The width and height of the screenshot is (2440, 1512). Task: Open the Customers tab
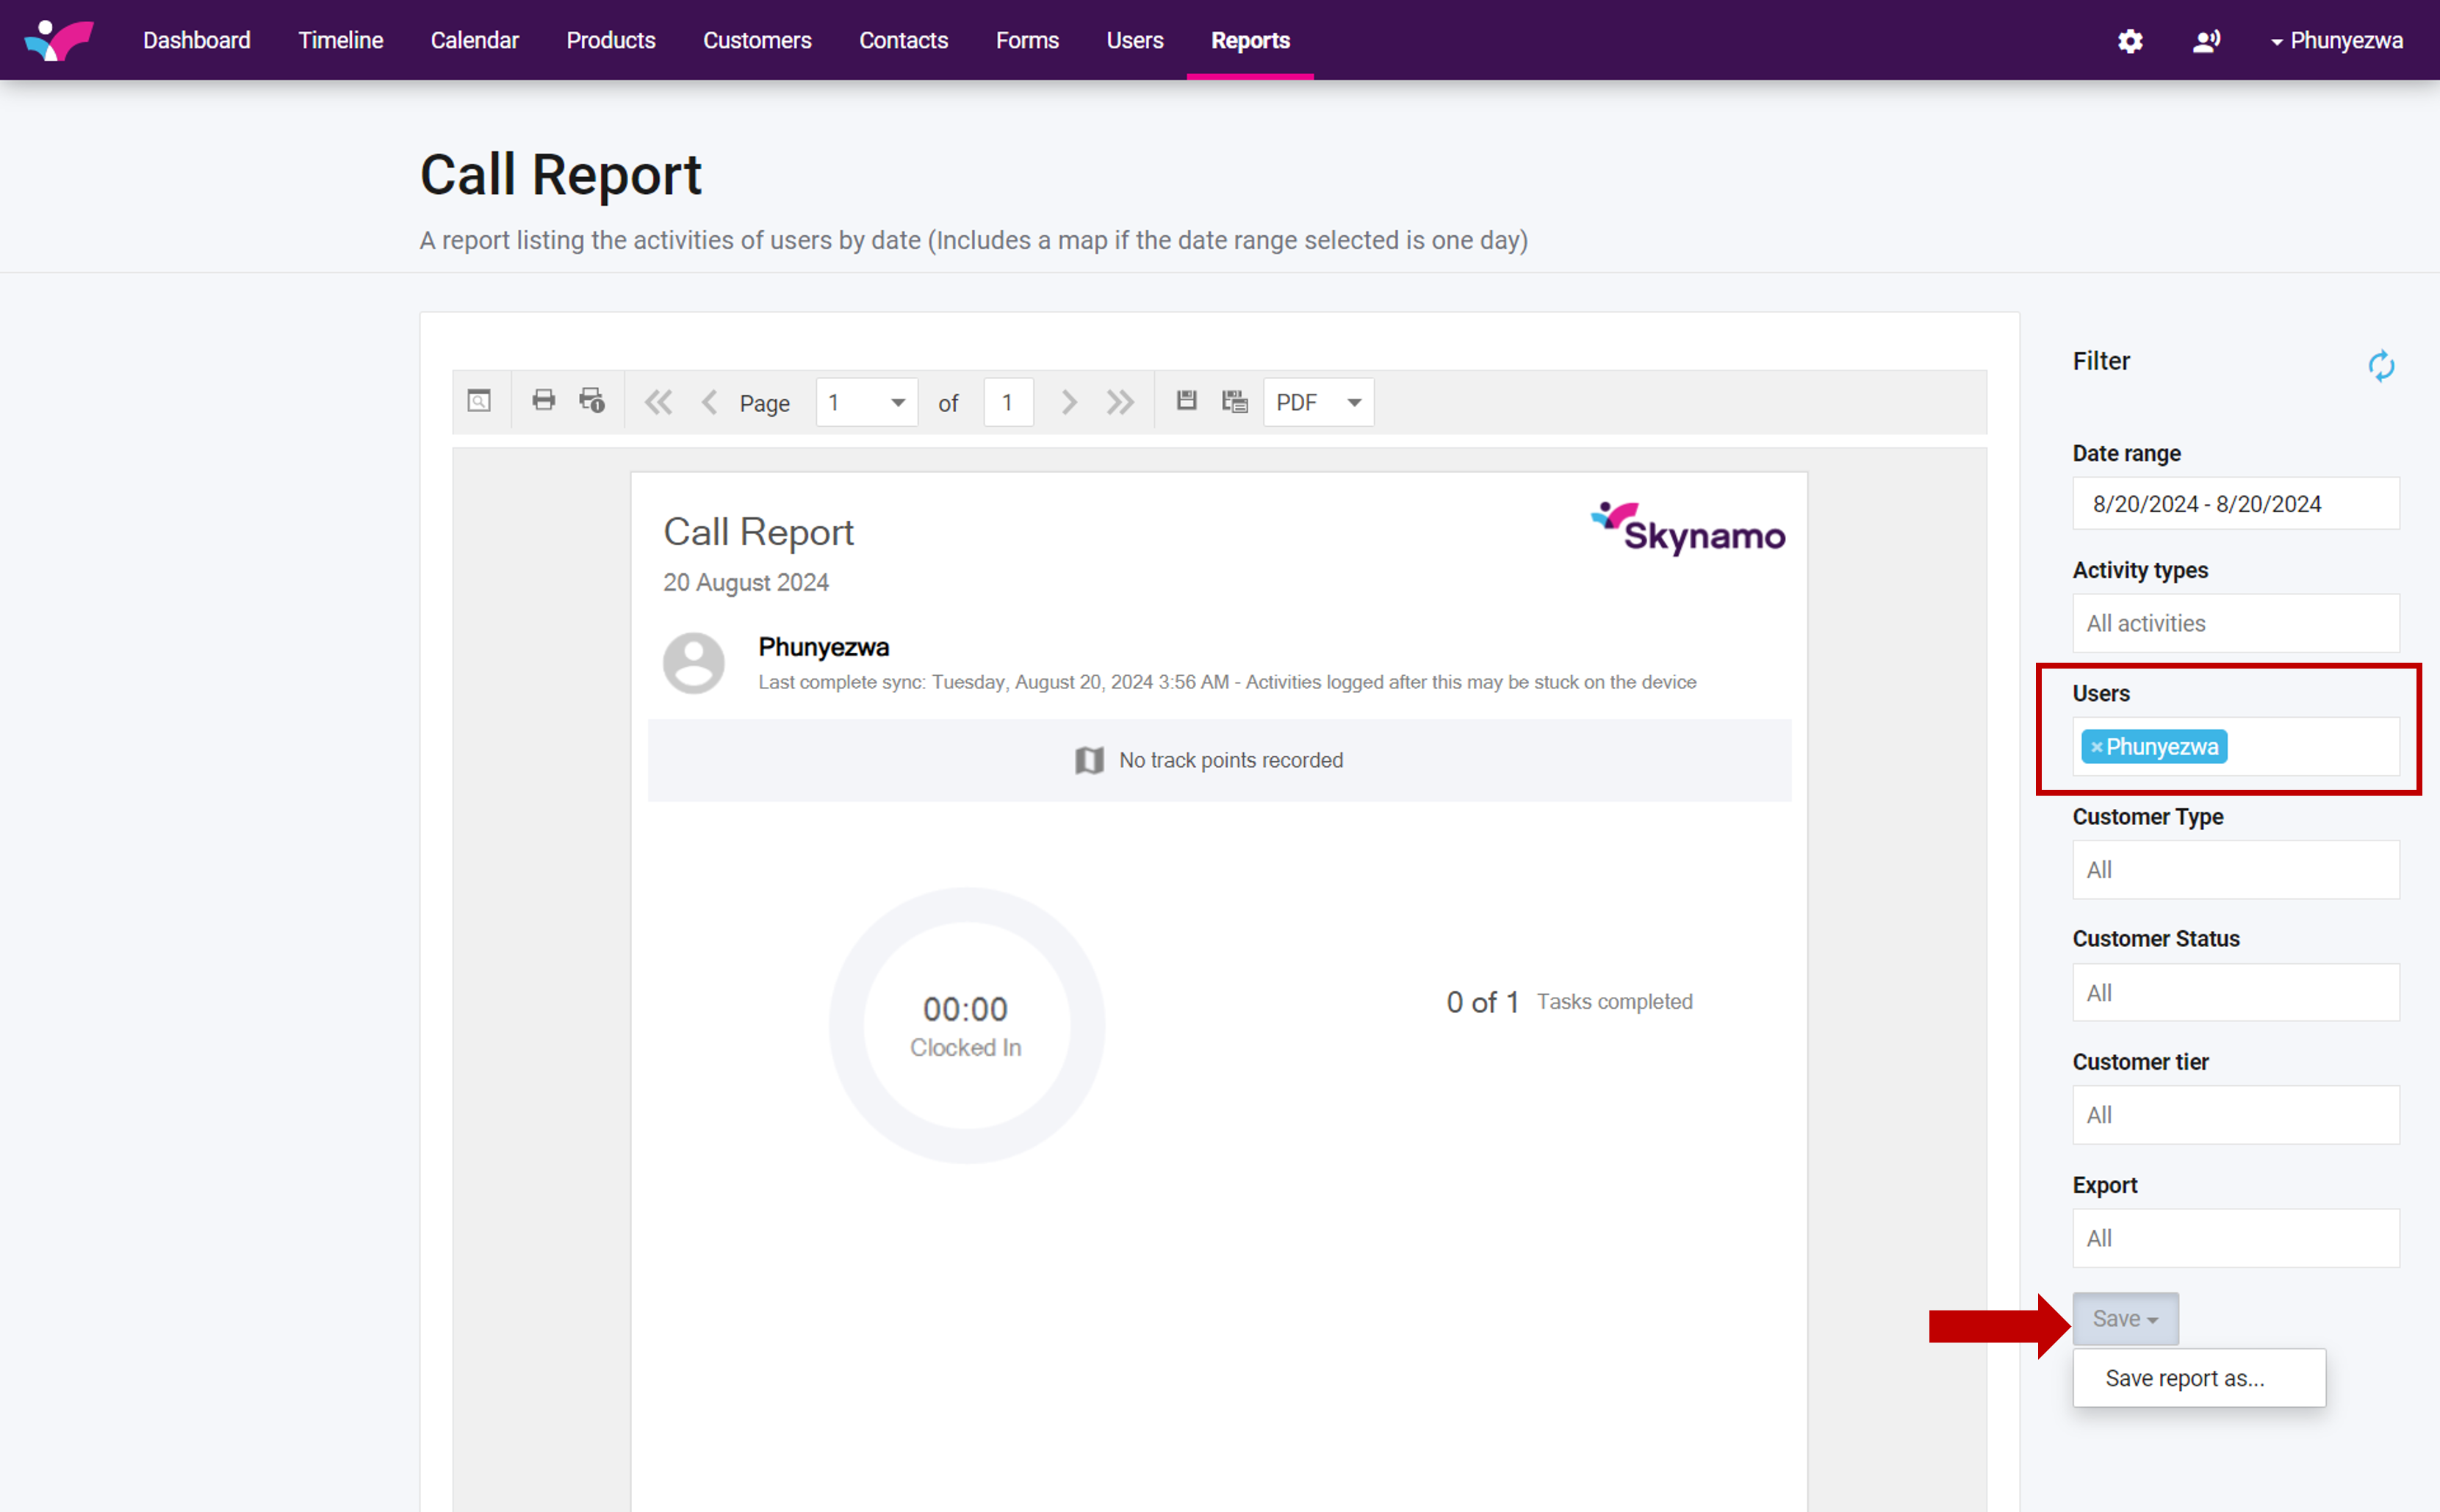click(757, 41)
